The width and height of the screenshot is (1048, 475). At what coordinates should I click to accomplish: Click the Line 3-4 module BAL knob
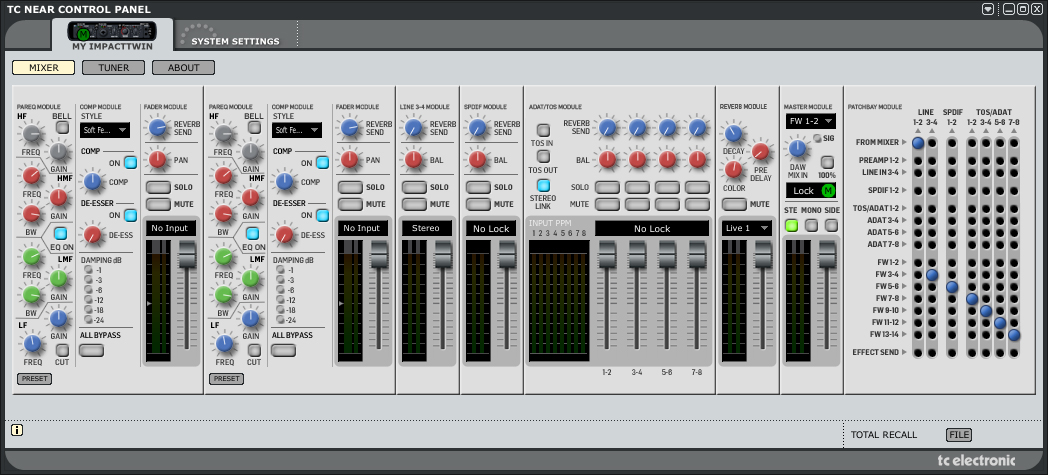click(x=414, y=159)
